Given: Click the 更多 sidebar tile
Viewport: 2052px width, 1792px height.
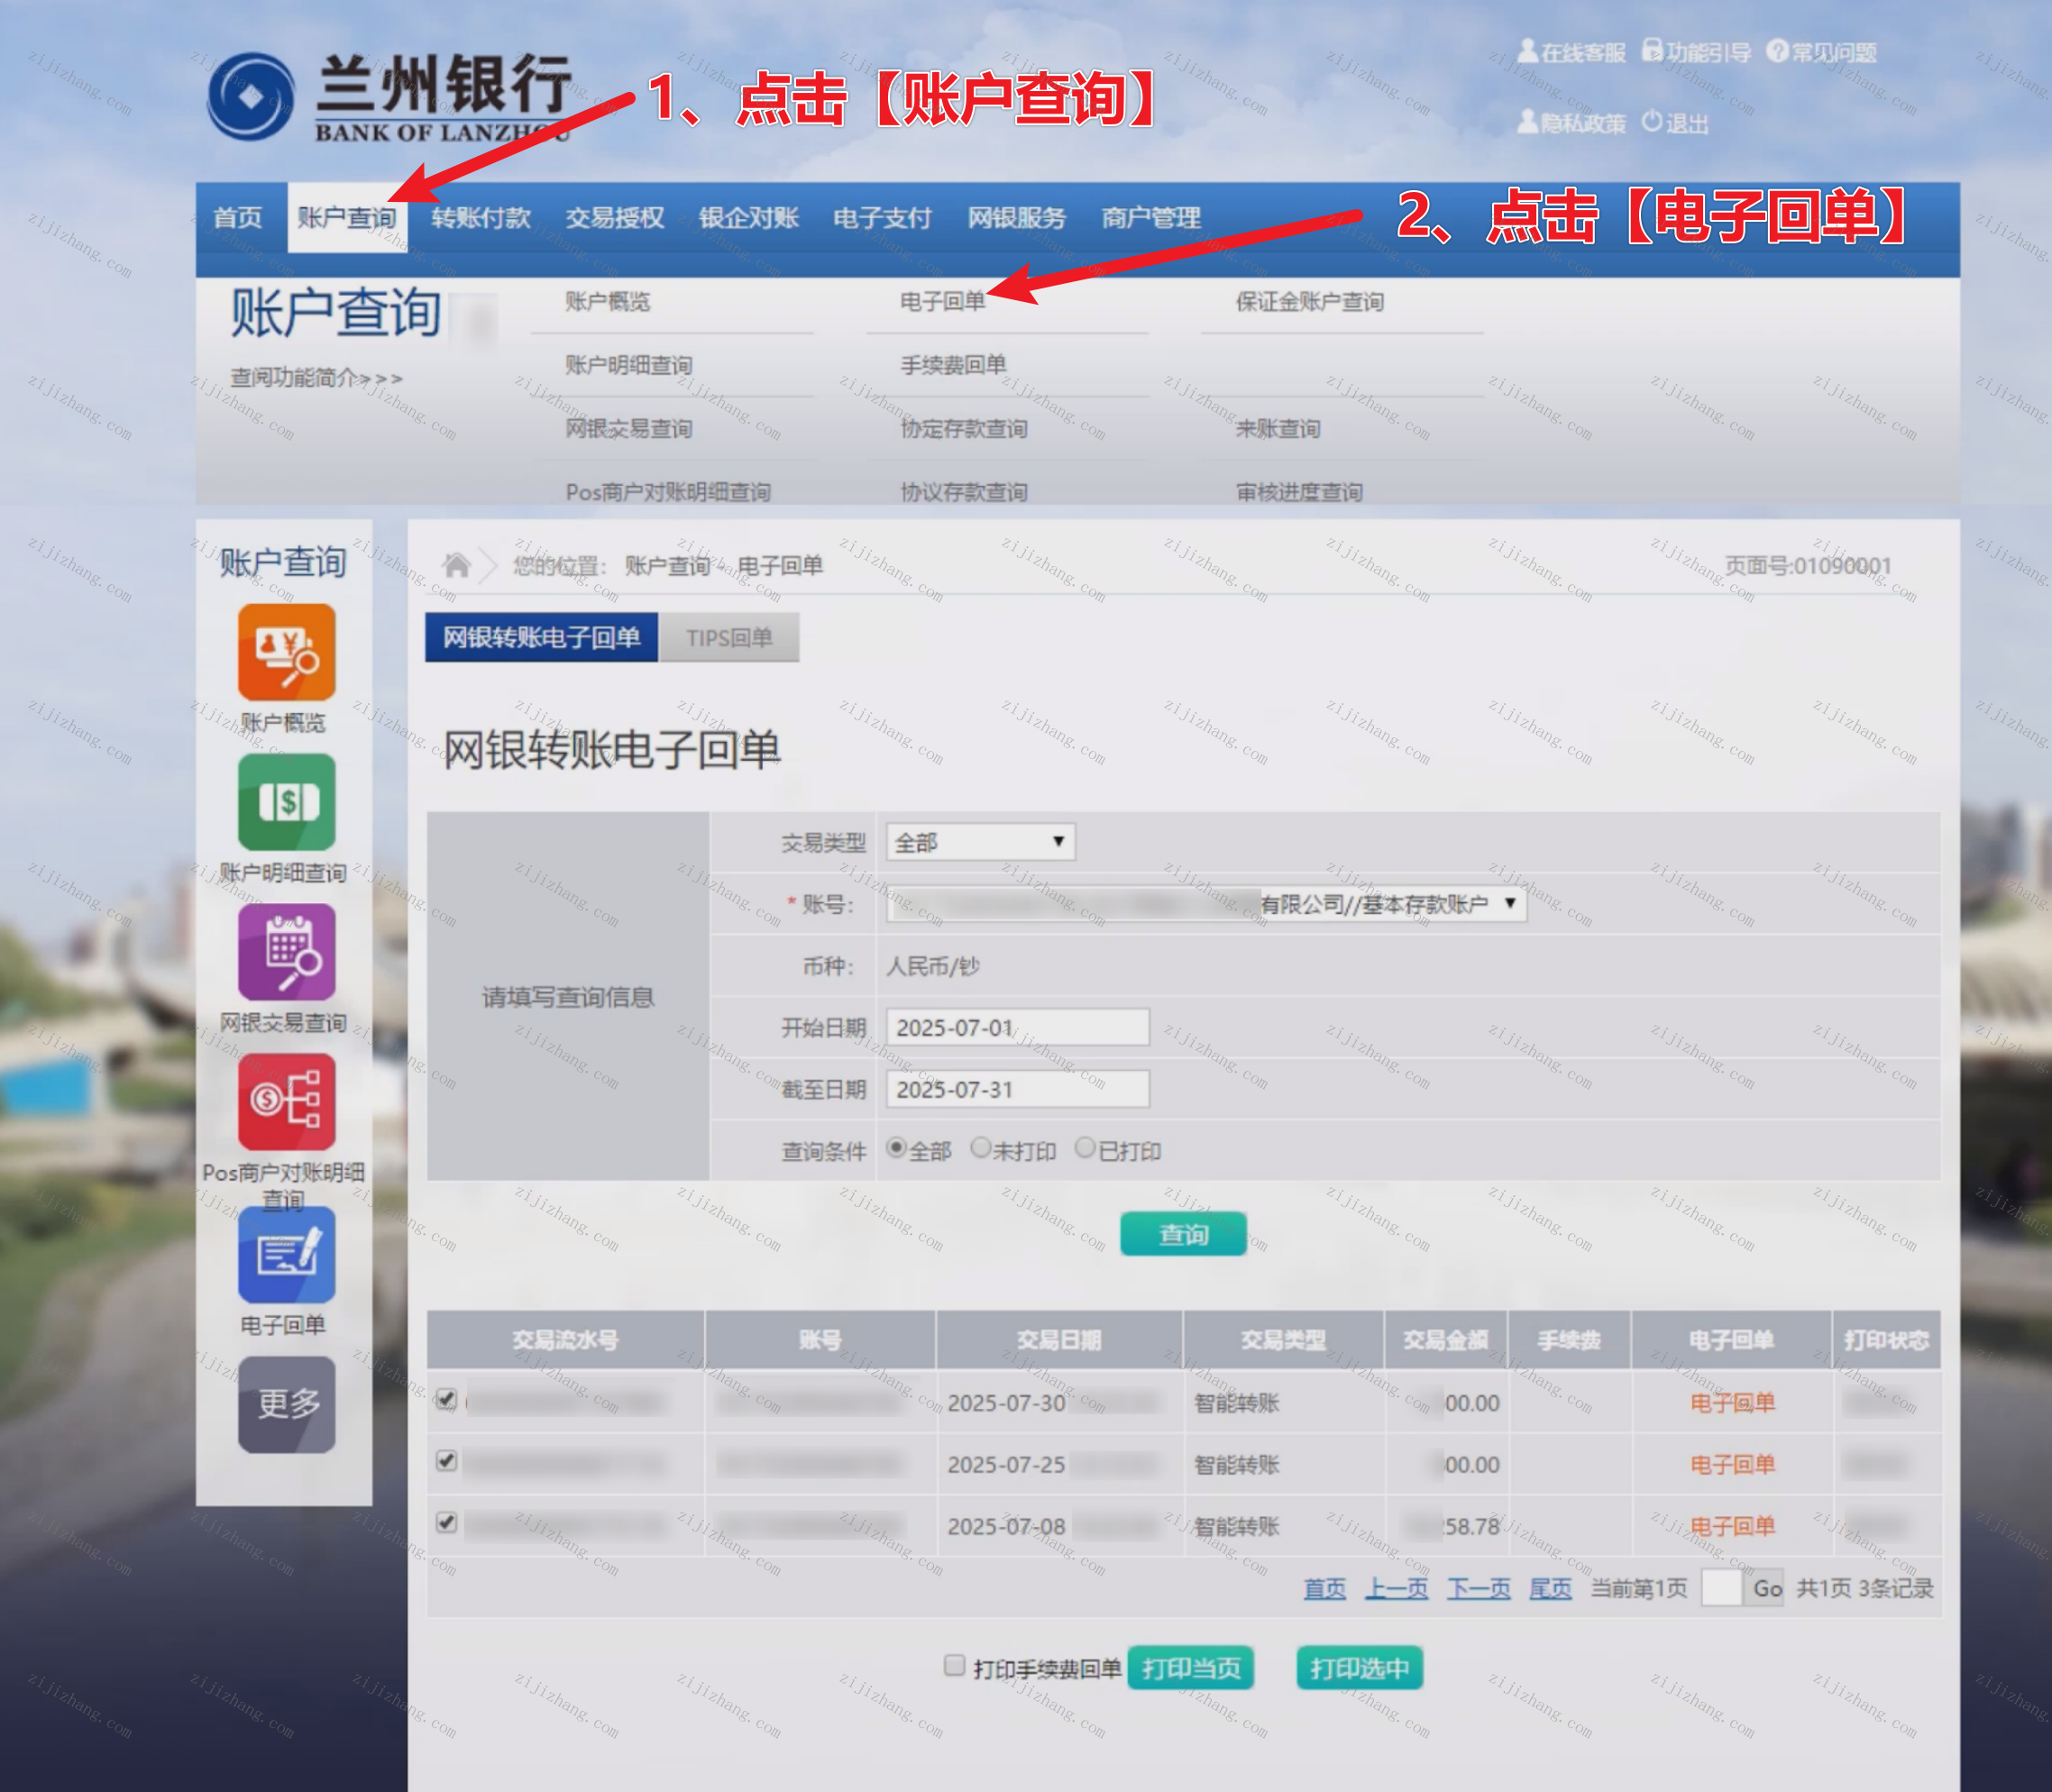Looking at the screenshot, I should 286,1404.
